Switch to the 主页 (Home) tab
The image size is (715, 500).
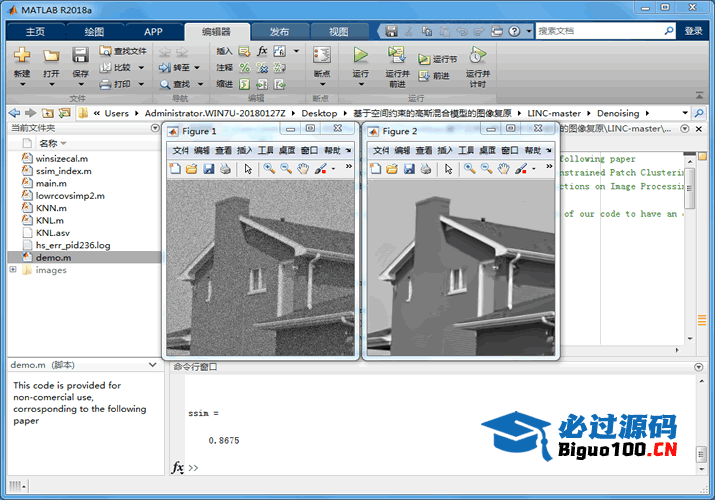(x=35, y=31)
